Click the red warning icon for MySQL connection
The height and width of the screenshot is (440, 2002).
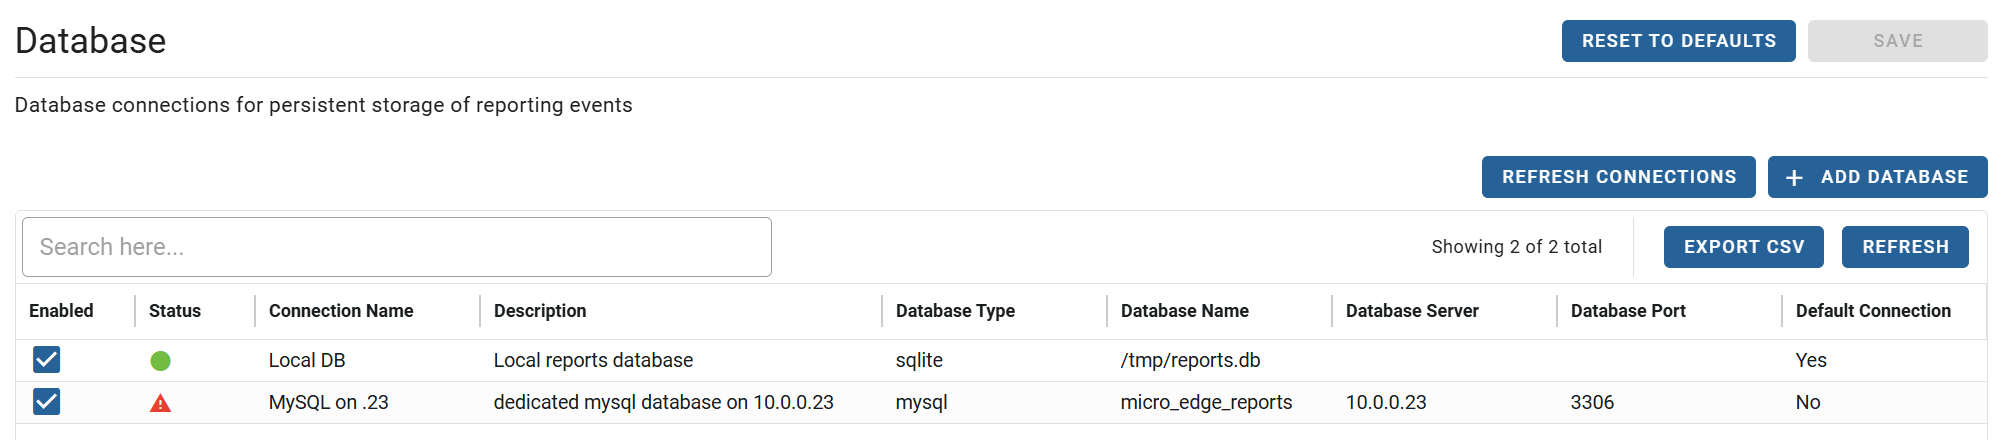tap(160, 403)
